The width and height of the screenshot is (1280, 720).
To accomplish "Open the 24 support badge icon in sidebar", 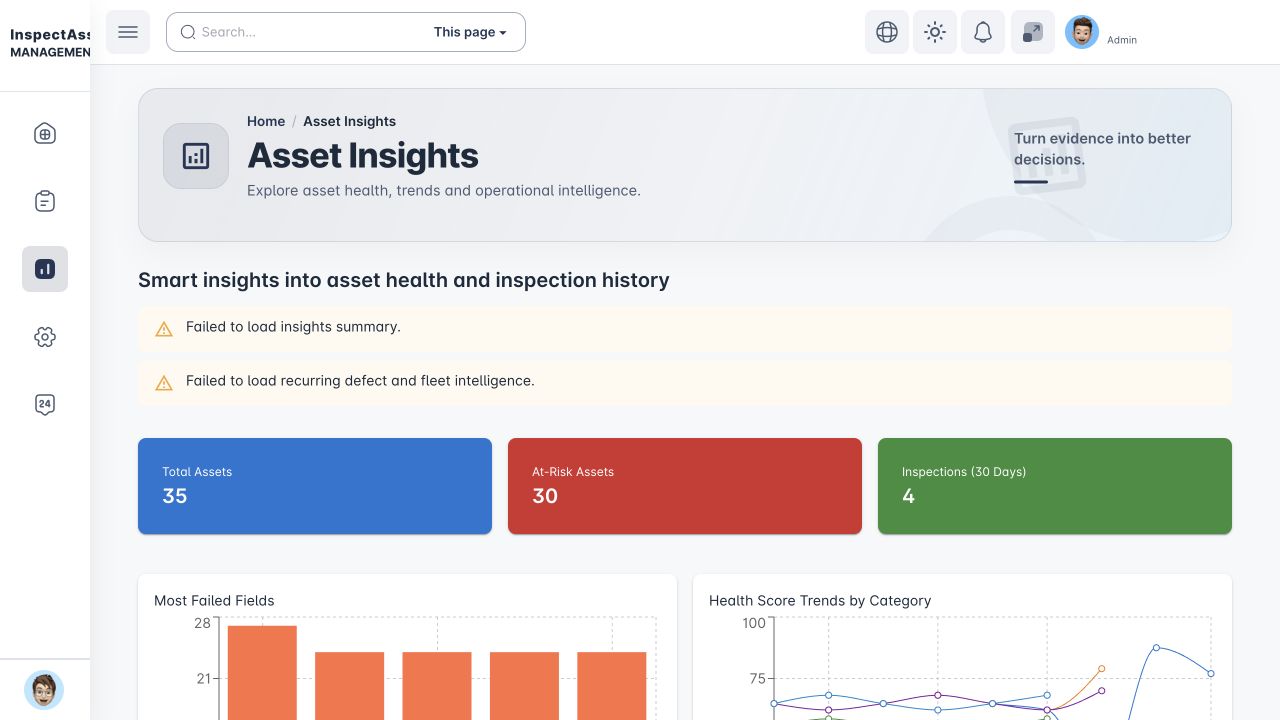I will click(45, 405).
